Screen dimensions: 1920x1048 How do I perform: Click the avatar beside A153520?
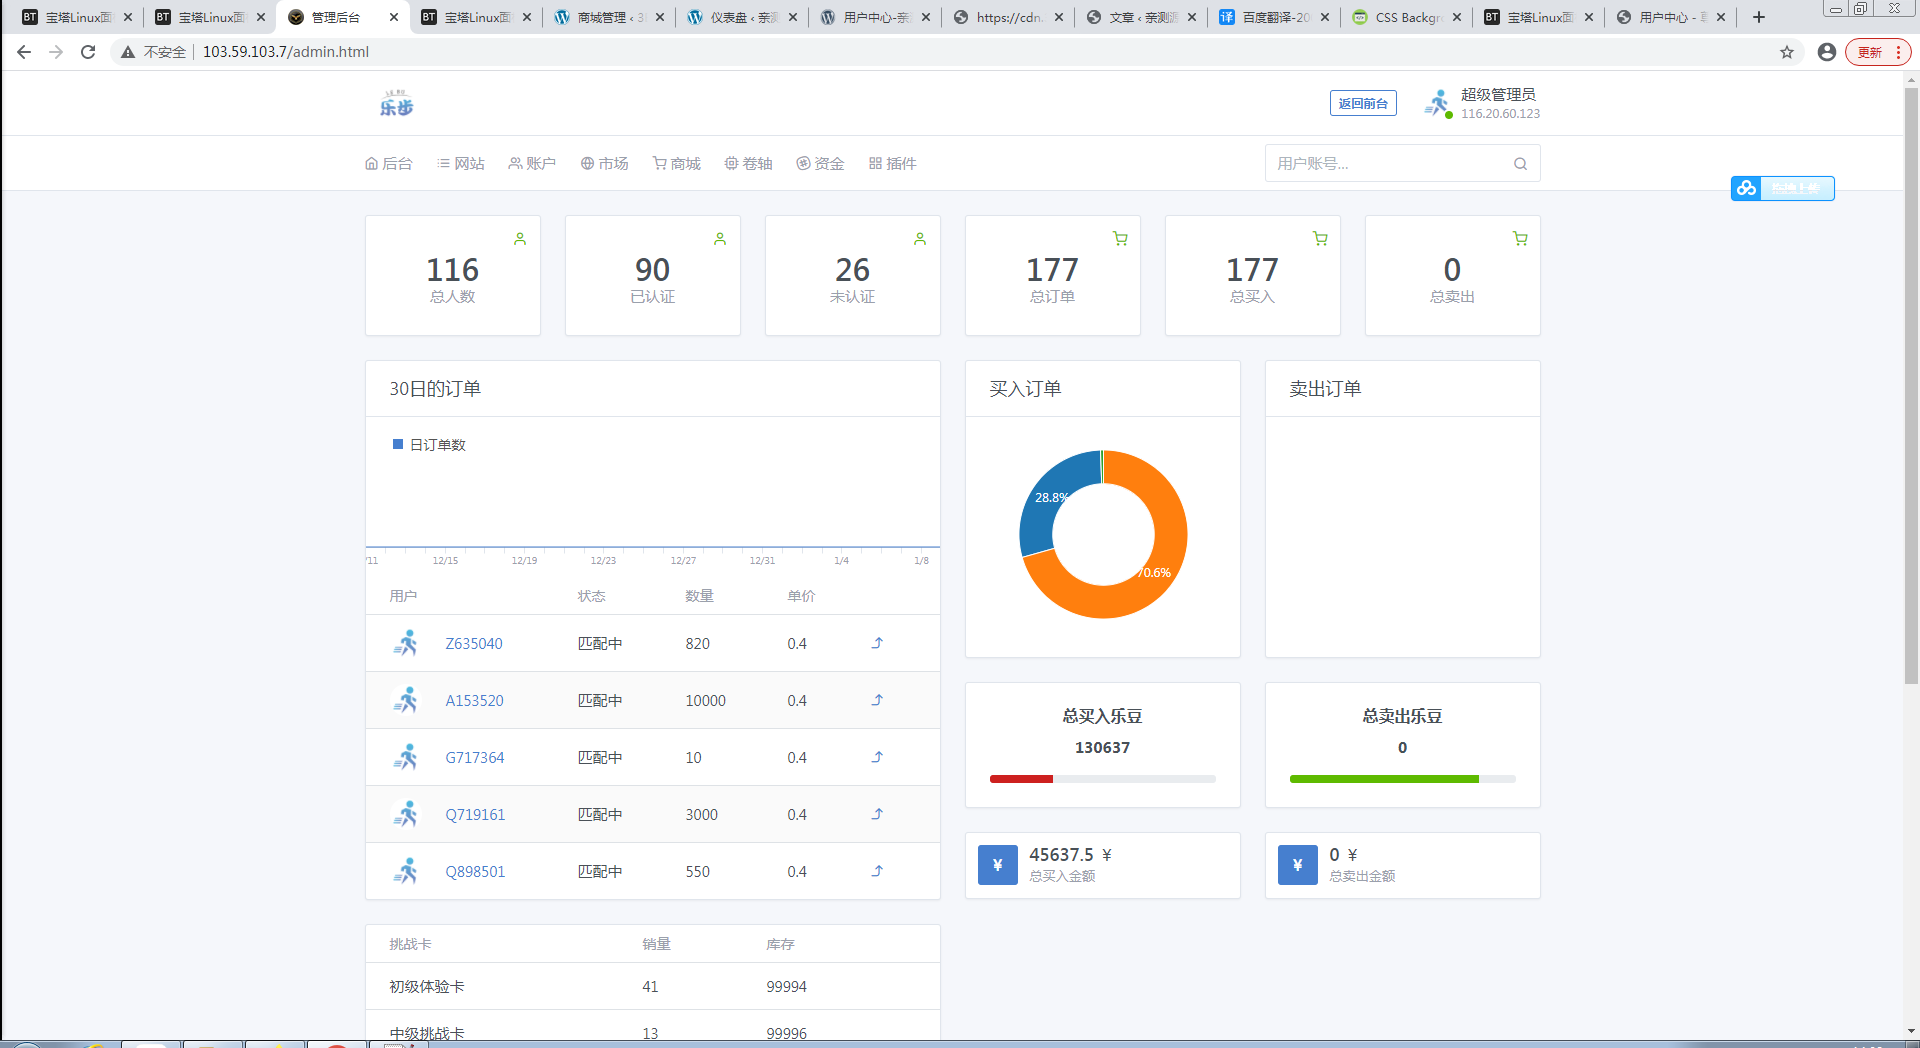click(x=406, y=700)
